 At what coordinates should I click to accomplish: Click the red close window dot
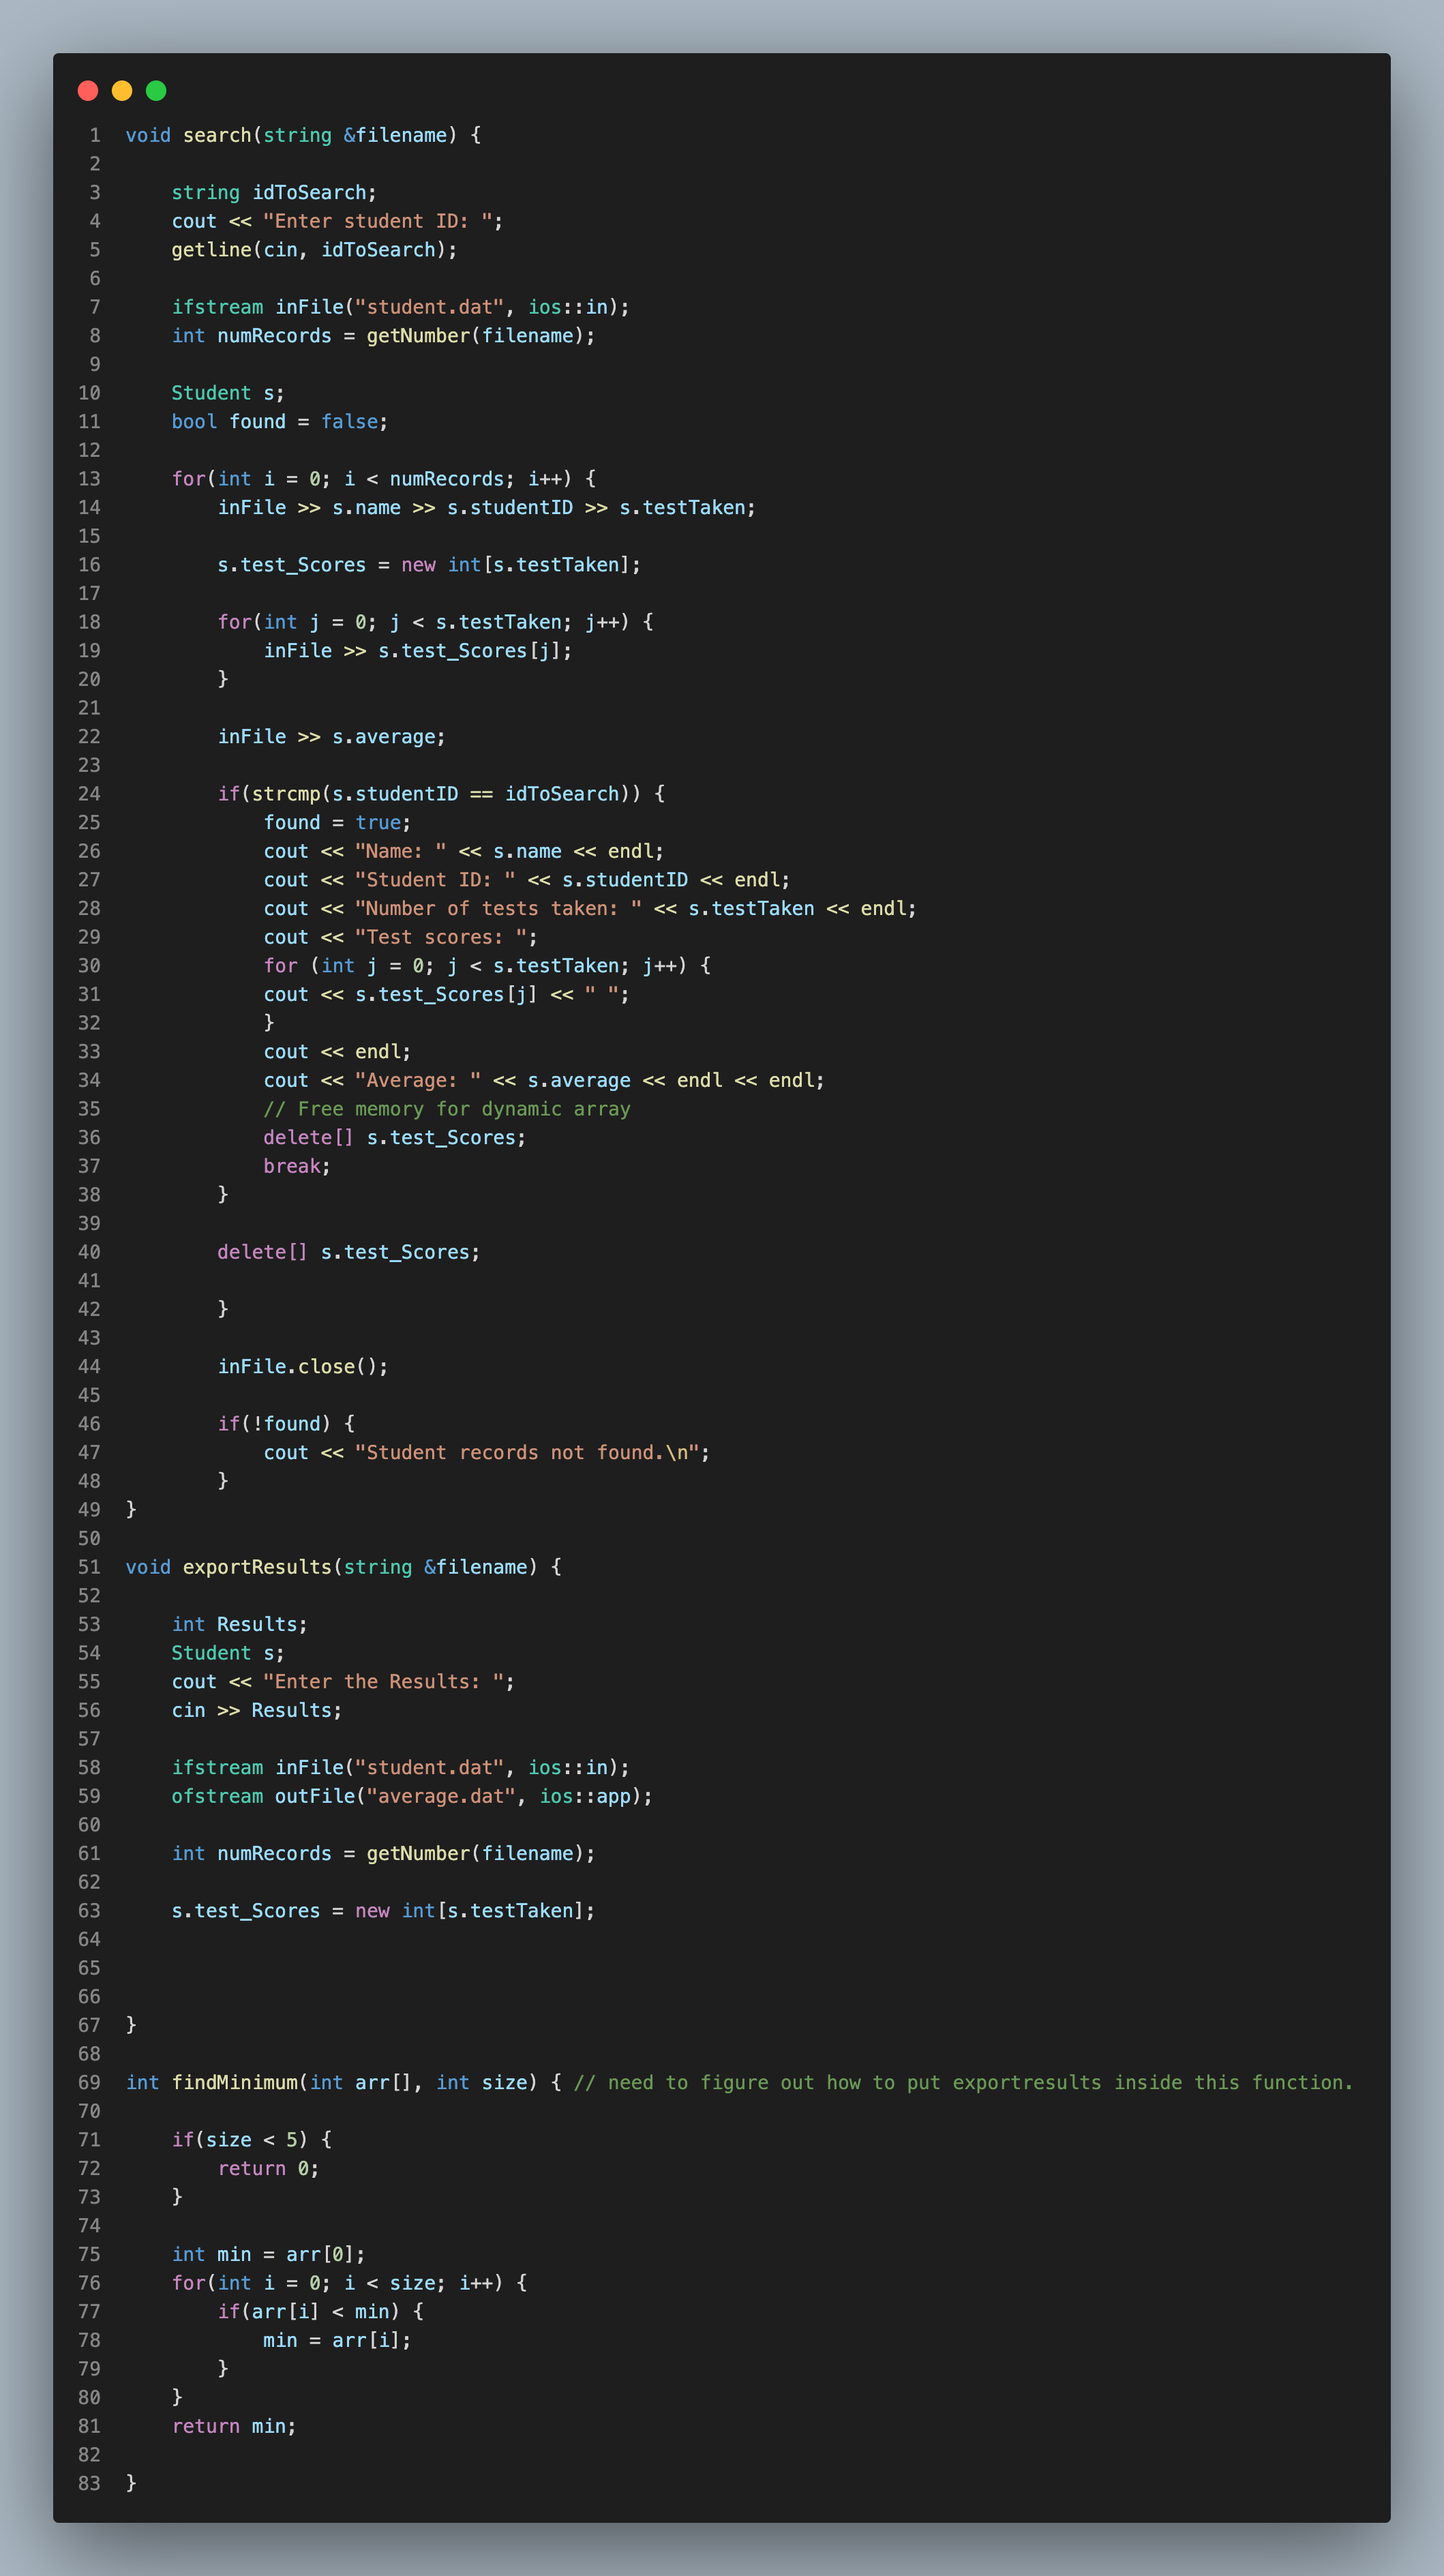click(88, 91)
